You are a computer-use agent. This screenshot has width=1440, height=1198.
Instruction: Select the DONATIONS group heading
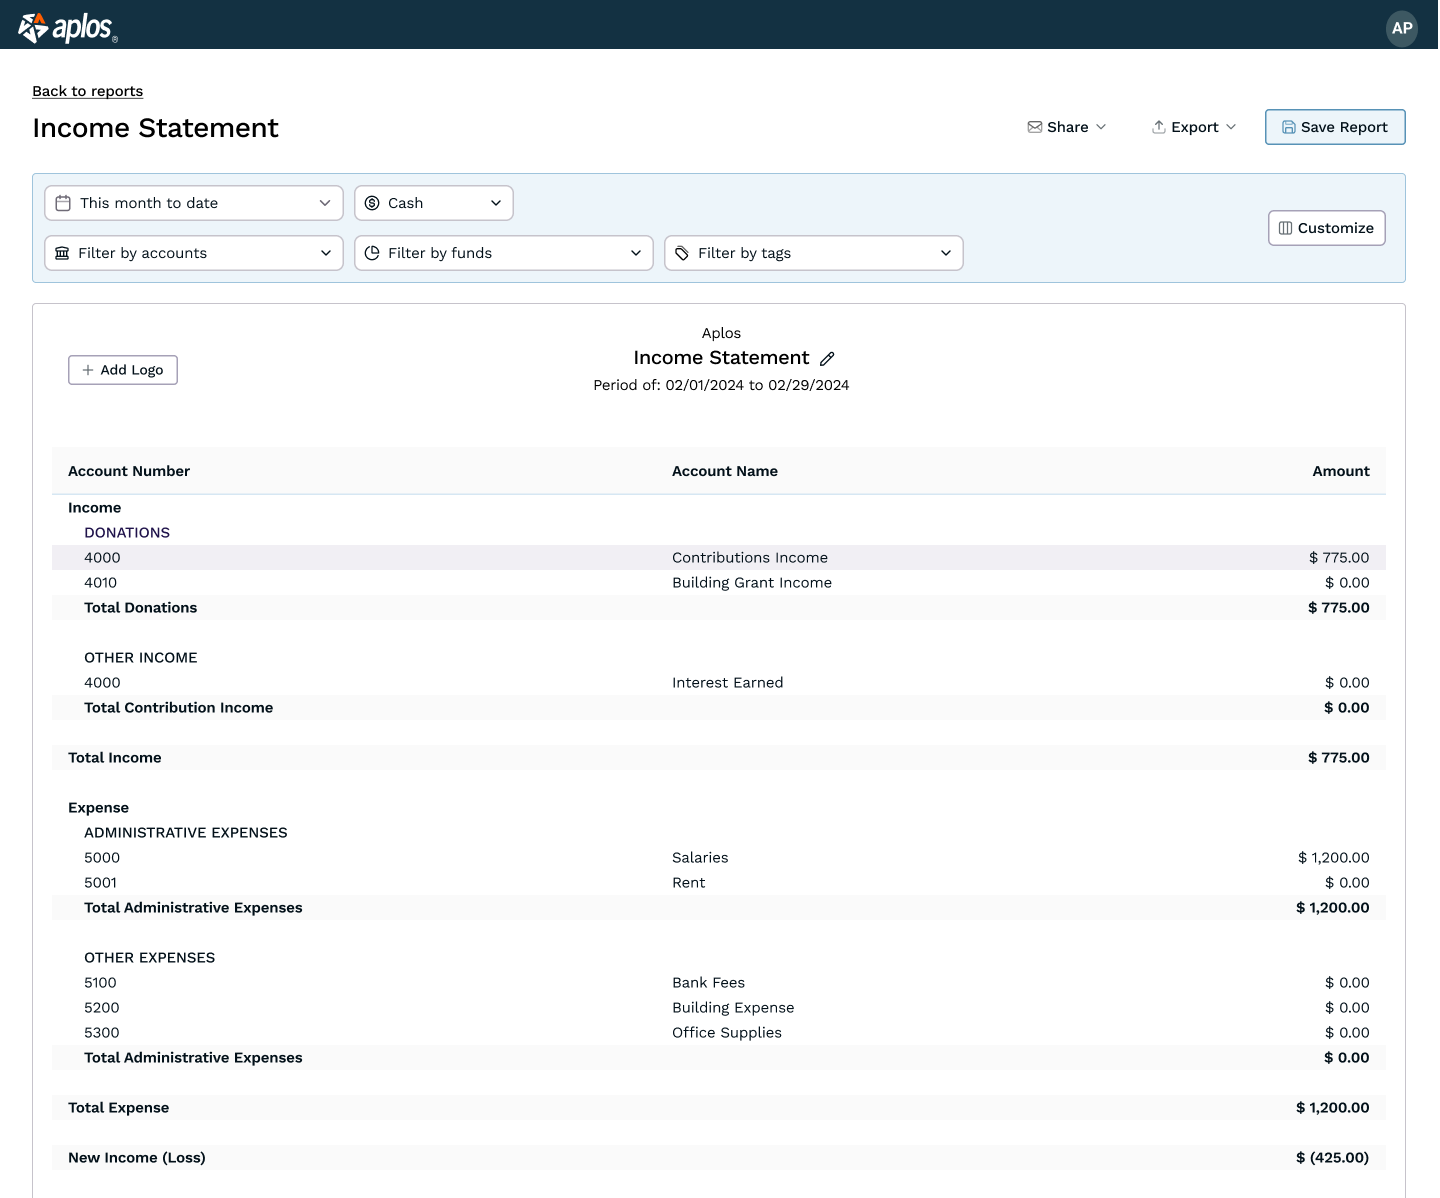pyautogui.click(x=127, y=533)
